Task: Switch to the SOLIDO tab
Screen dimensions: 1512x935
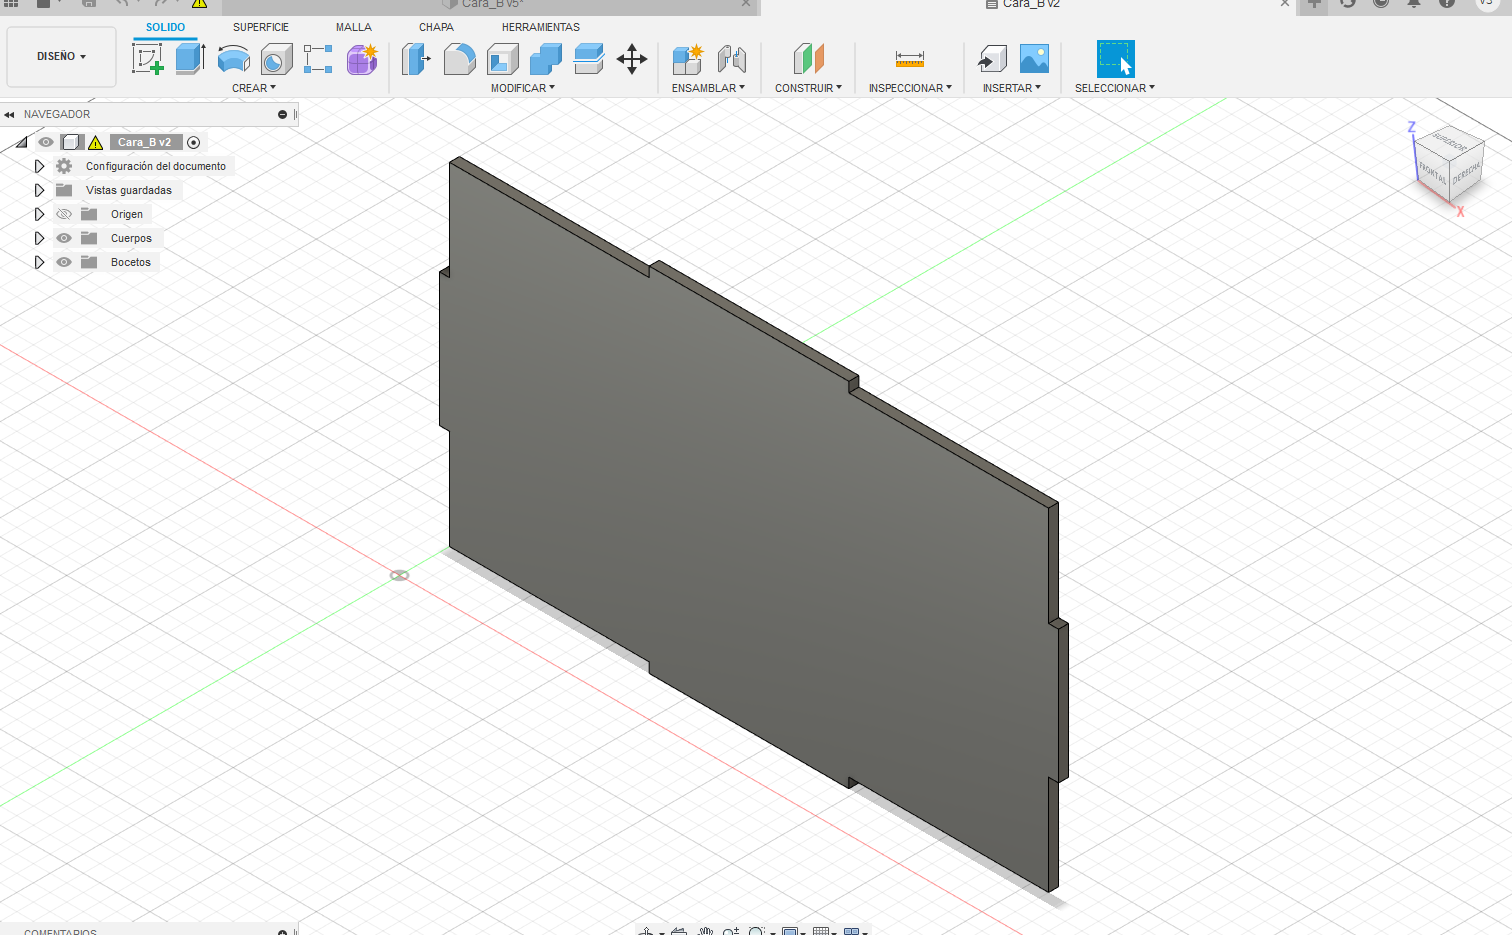Action: [165, 27]
